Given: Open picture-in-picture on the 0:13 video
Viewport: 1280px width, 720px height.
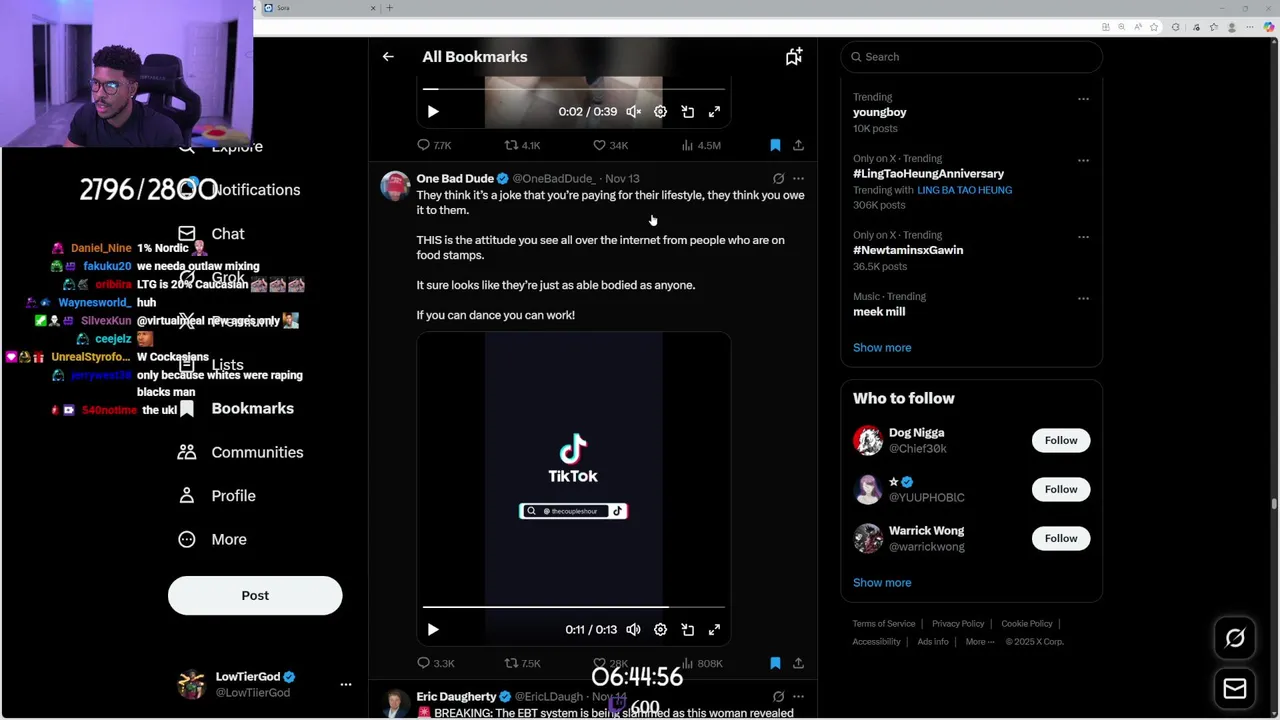Looking at the screenshot, I should point(688,630).
